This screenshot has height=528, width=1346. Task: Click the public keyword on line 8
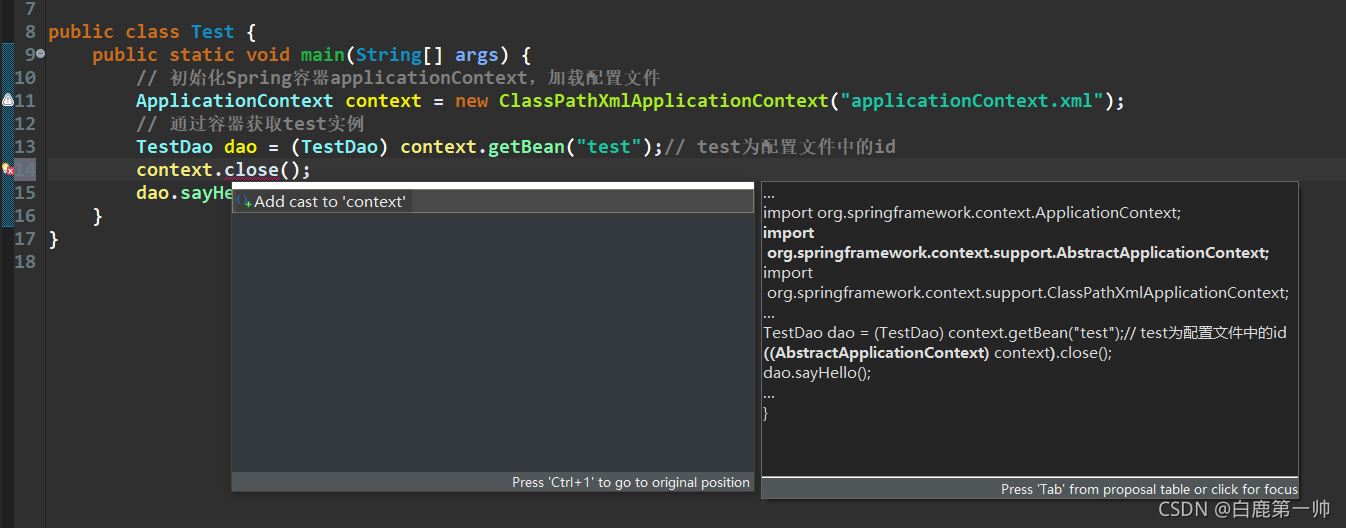point(81,32)
